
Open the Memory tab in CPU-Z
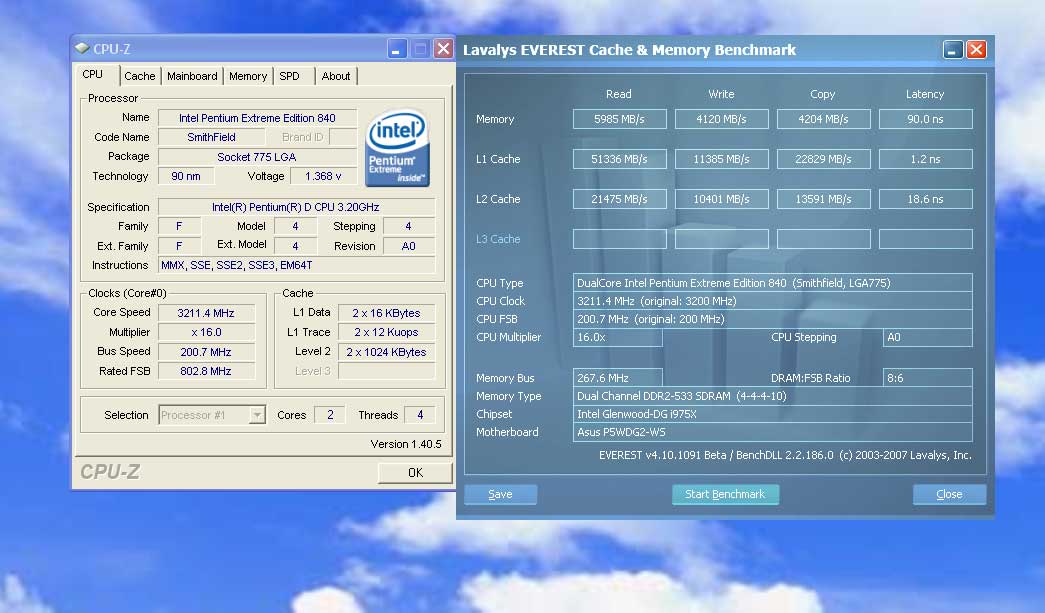[x=248, y=76]
